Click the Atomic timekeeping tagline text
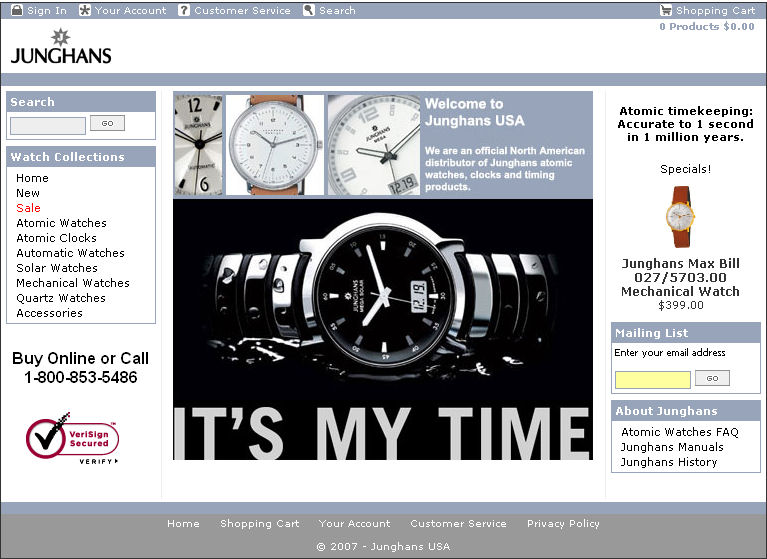Viewport: 767px width, 559px height. (685, 124)
